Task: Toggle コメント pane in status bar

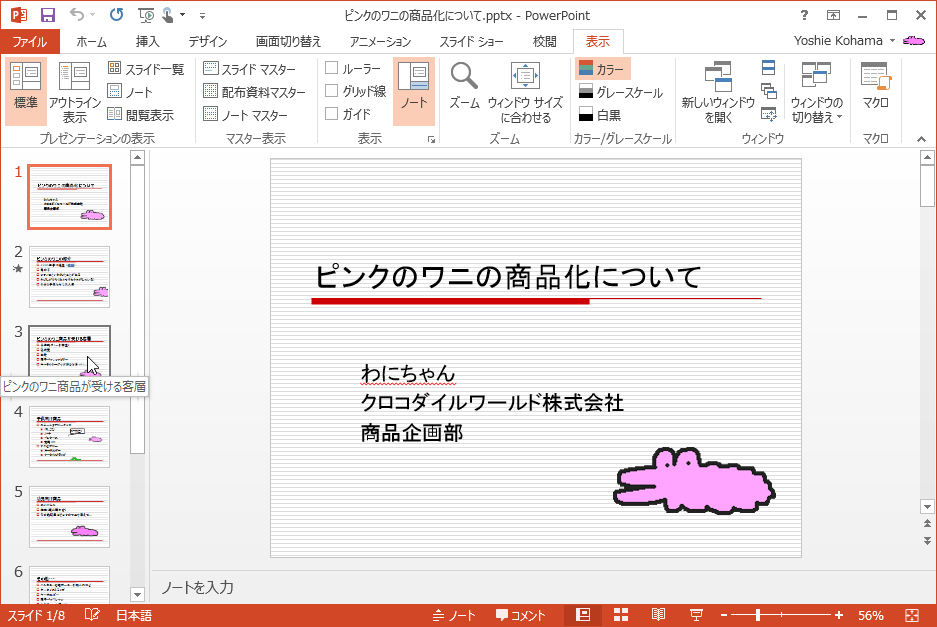Action: 520,615
